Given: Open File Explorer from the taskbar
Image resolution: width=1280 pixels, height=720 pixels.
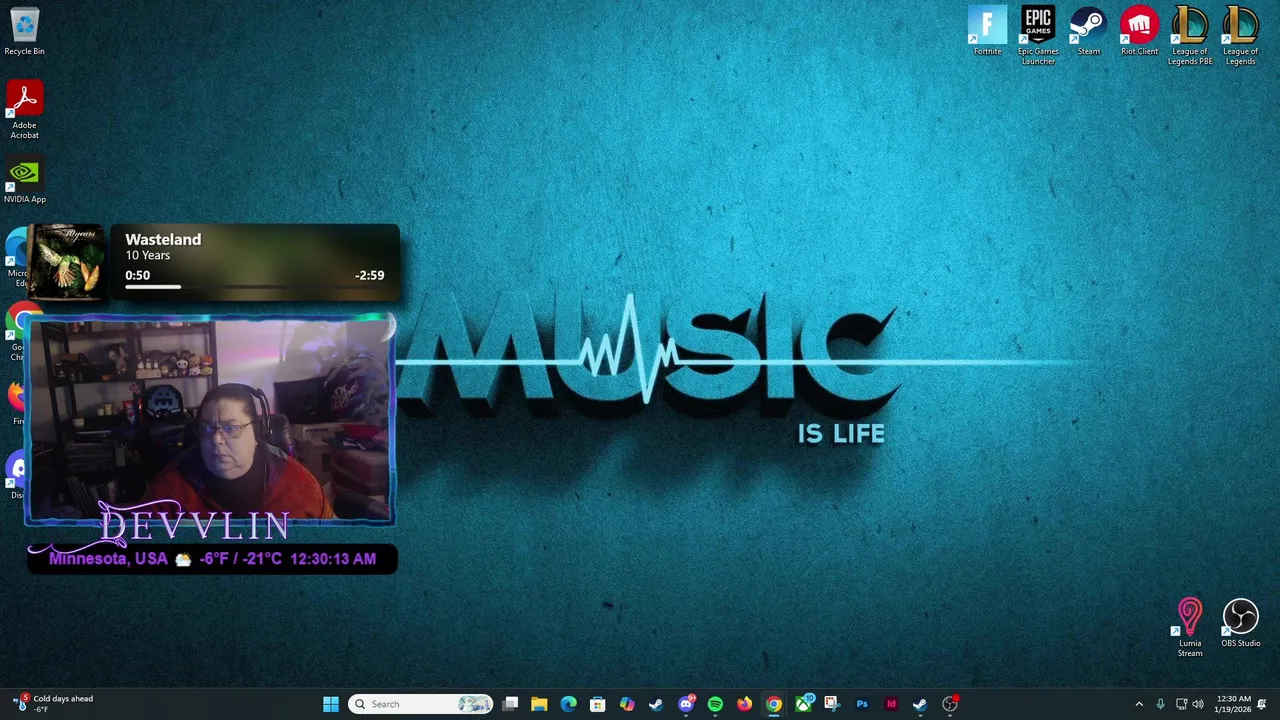Looking at the screenshot, I should [x=539, y=704].
